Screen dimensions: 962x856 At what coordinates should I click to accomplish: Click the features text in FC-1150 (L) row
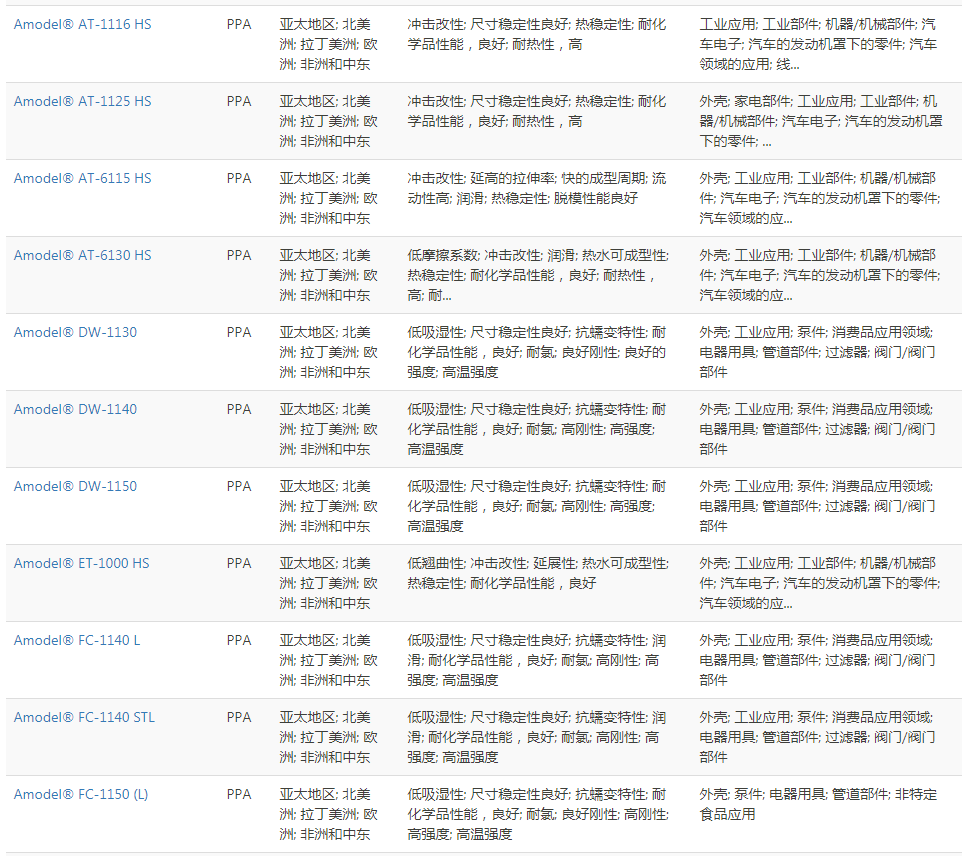click(x=538, y=814)
